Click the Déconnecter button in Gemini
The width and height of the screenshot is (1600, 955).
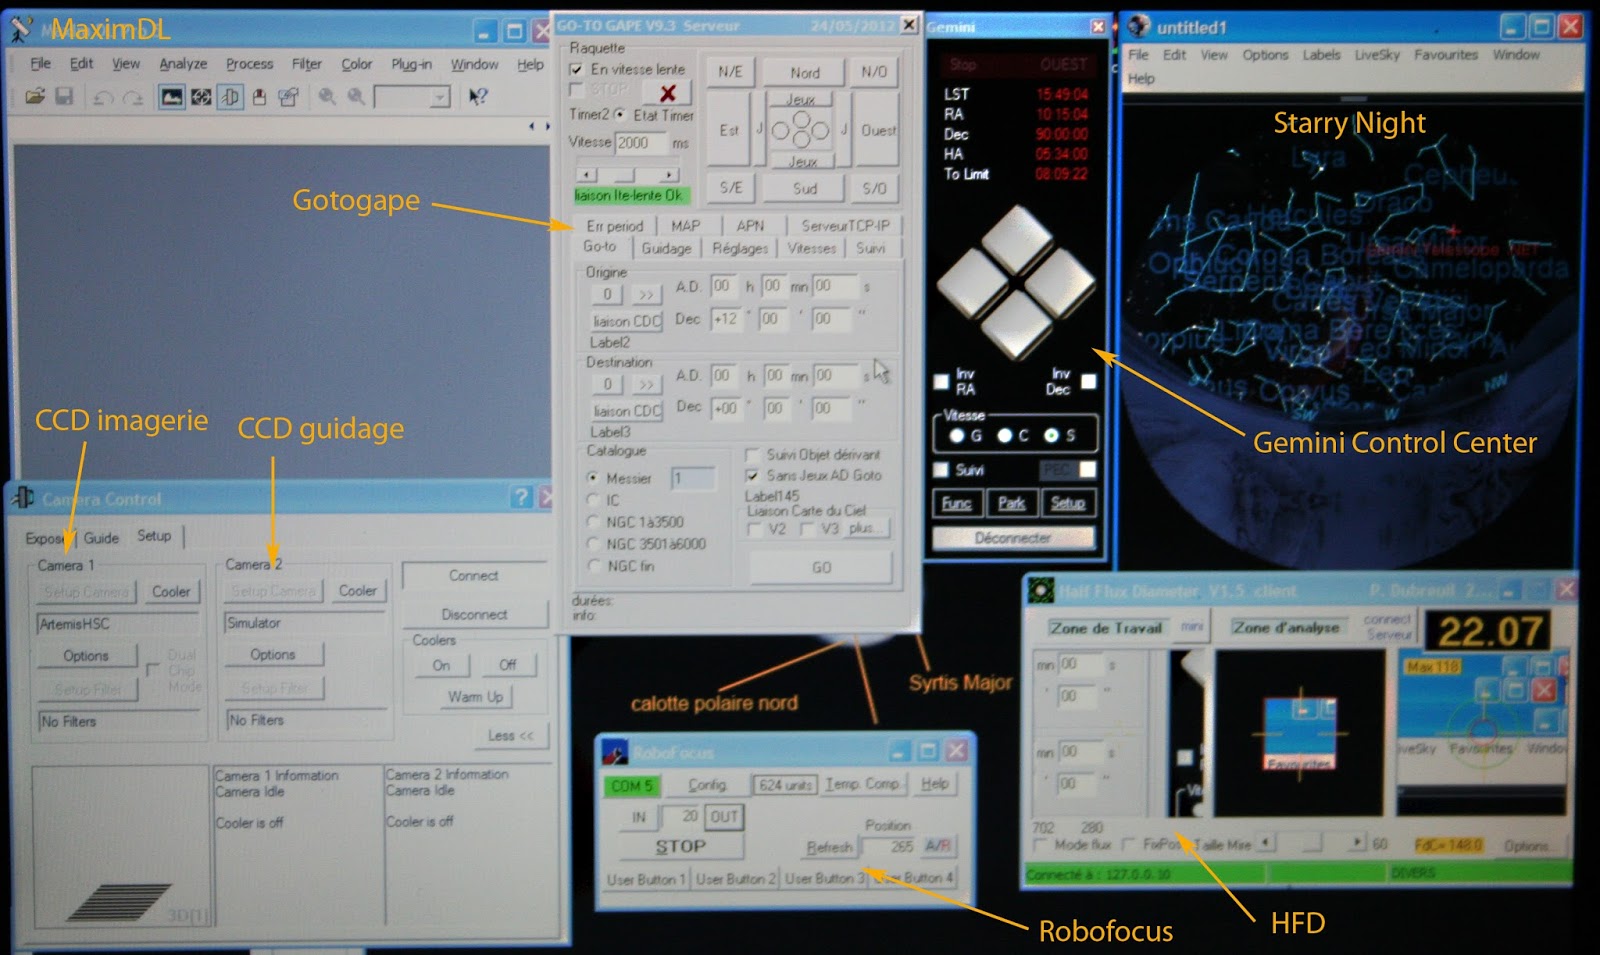tap(1012, 538)
